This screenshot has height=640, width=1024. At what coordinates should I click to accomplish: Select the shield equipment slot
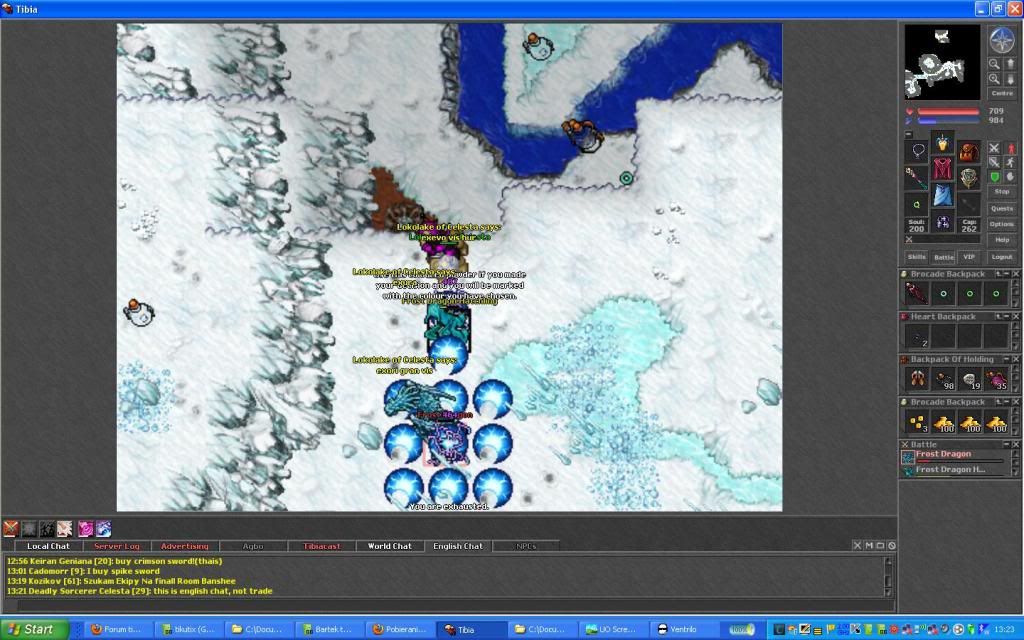click(968, 177)
